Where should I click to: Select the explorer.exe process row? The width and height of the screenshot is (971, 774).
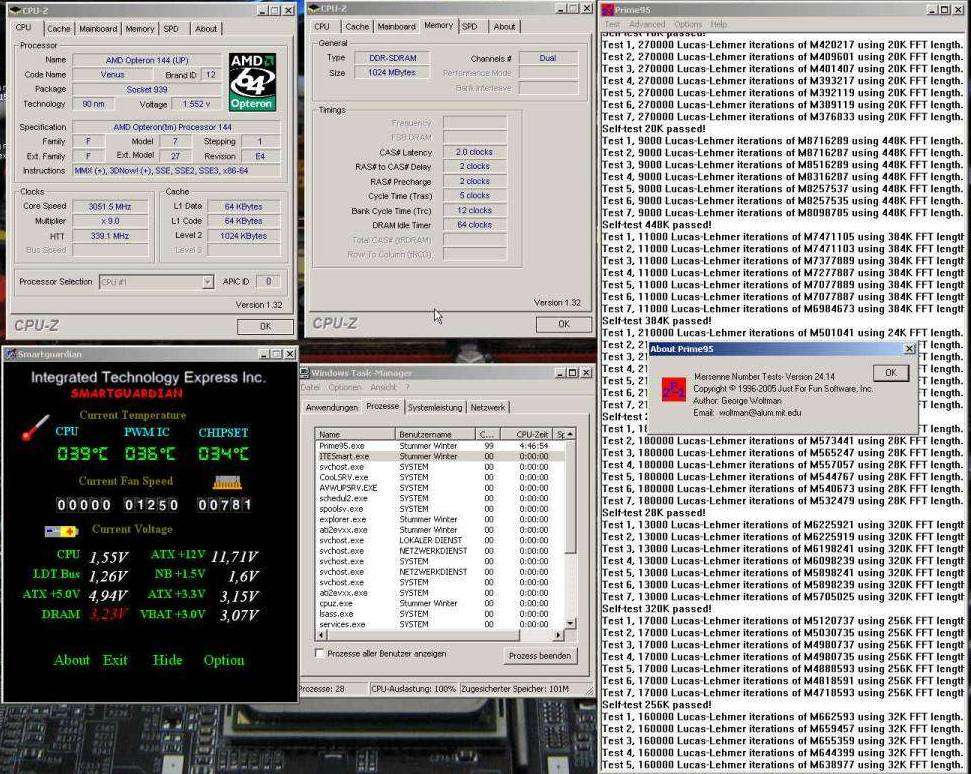pyautogui.click(x=440, y=520)
